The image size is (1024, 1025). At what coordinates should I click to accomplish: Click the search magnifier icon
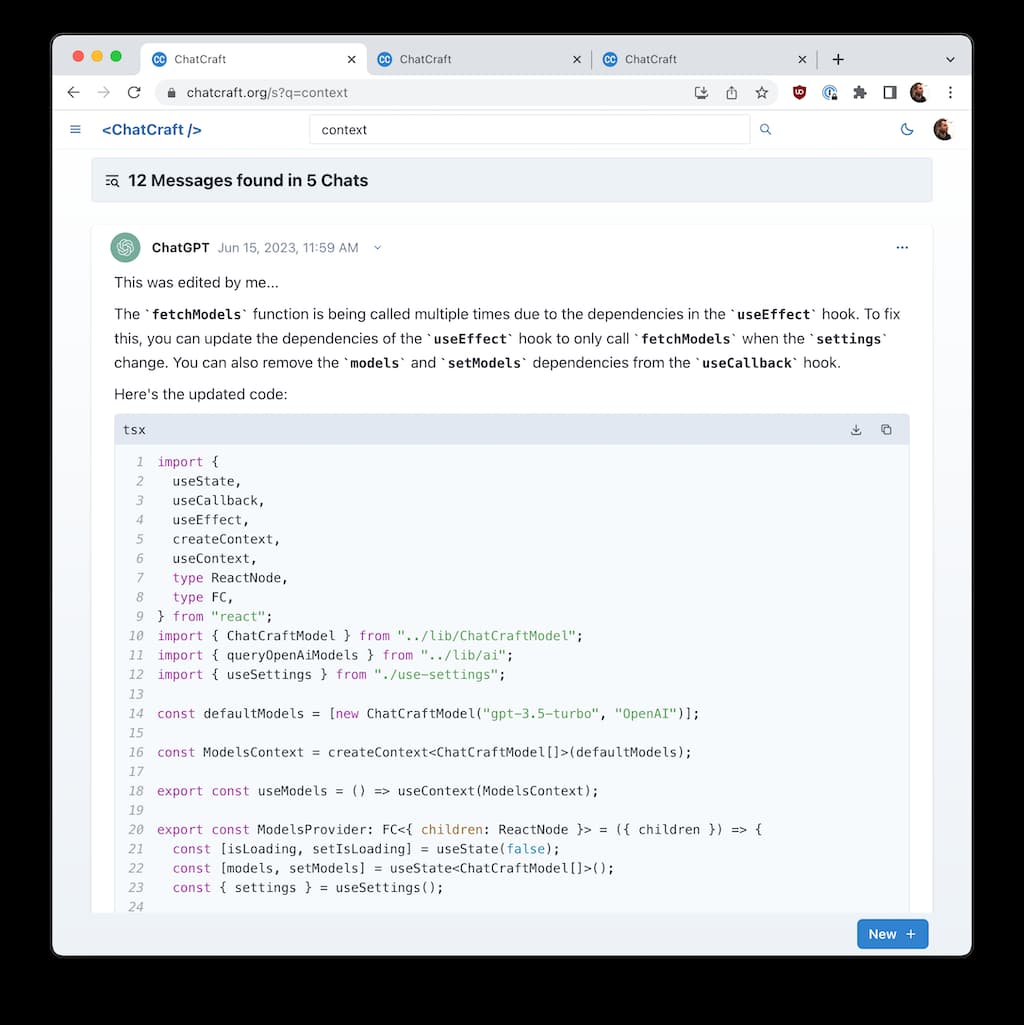click(766, 129)
